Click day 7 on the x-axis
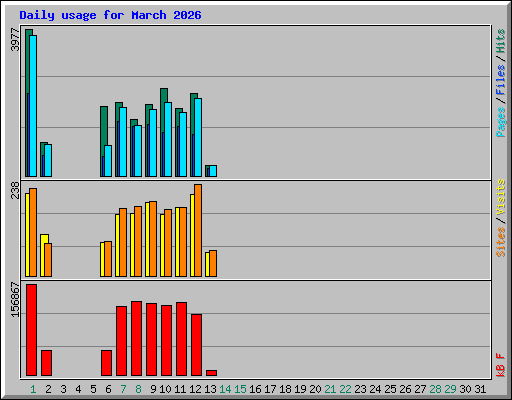 point(123,389)
